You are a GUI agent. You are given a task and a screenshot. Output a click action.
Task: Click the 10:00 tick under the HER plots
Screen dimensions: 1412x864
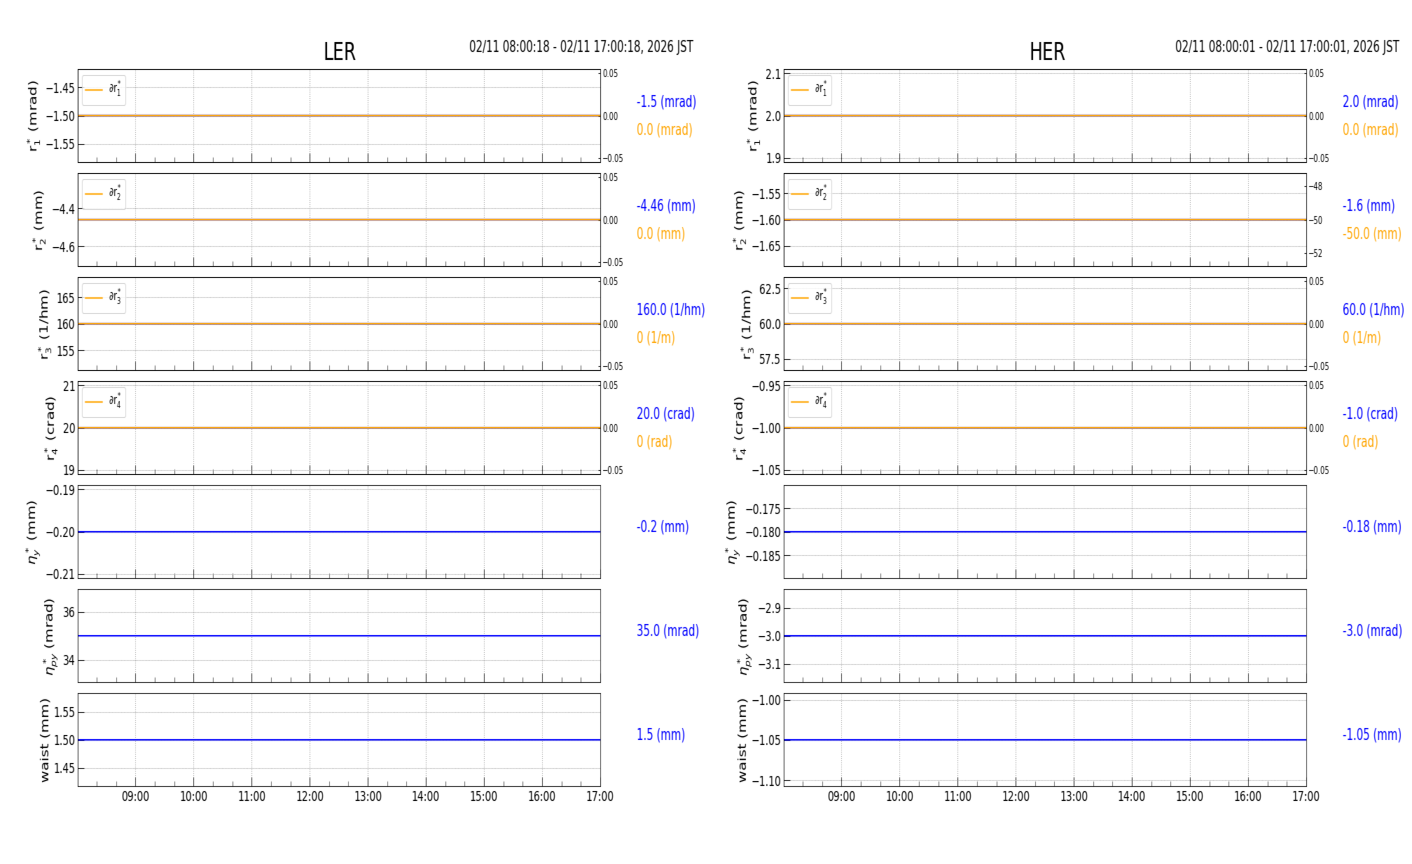coord(899,797)
